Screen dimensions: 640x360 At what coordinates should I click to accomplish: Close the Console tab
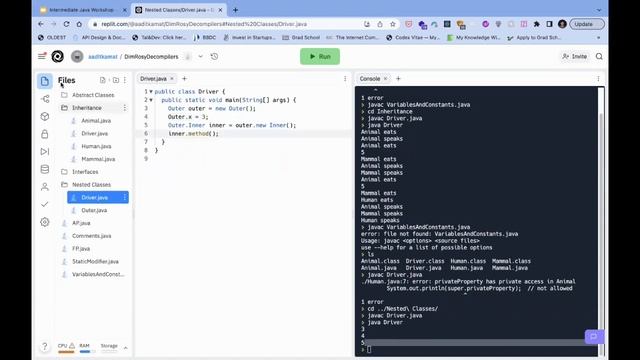[x=386, y=78]
